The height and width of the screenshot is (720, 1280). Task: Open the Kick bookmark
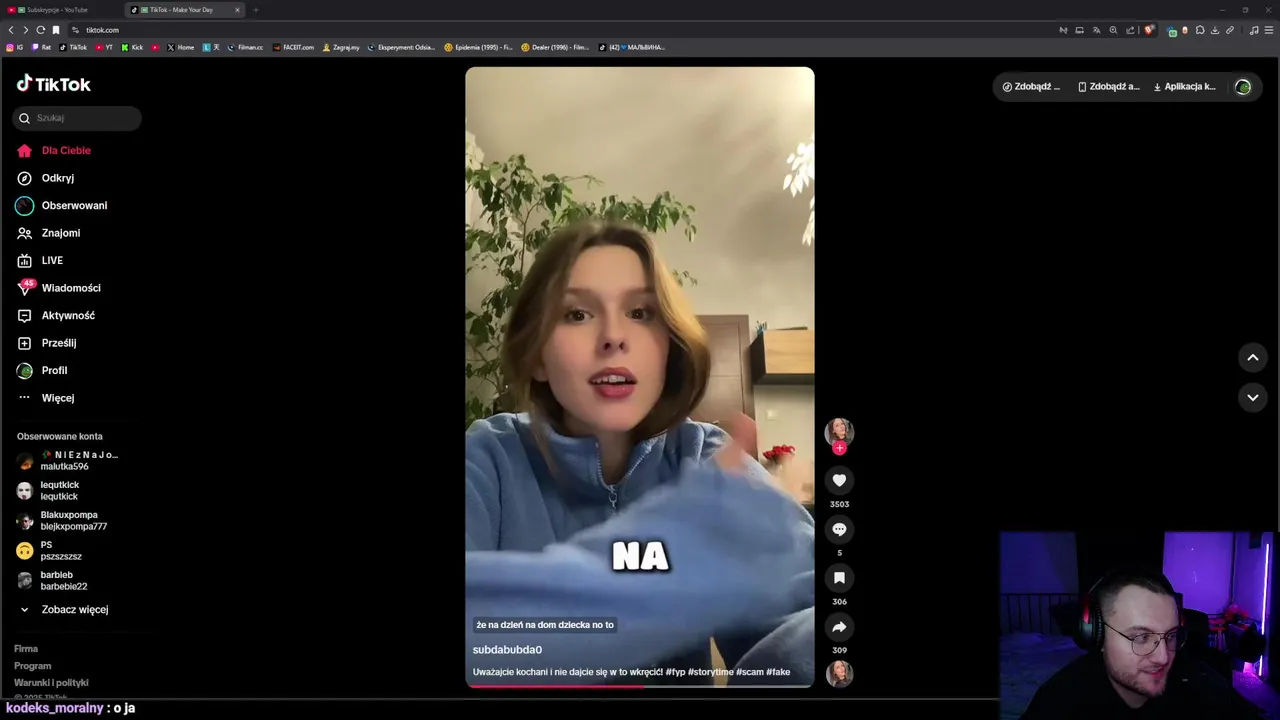[132, 47]
